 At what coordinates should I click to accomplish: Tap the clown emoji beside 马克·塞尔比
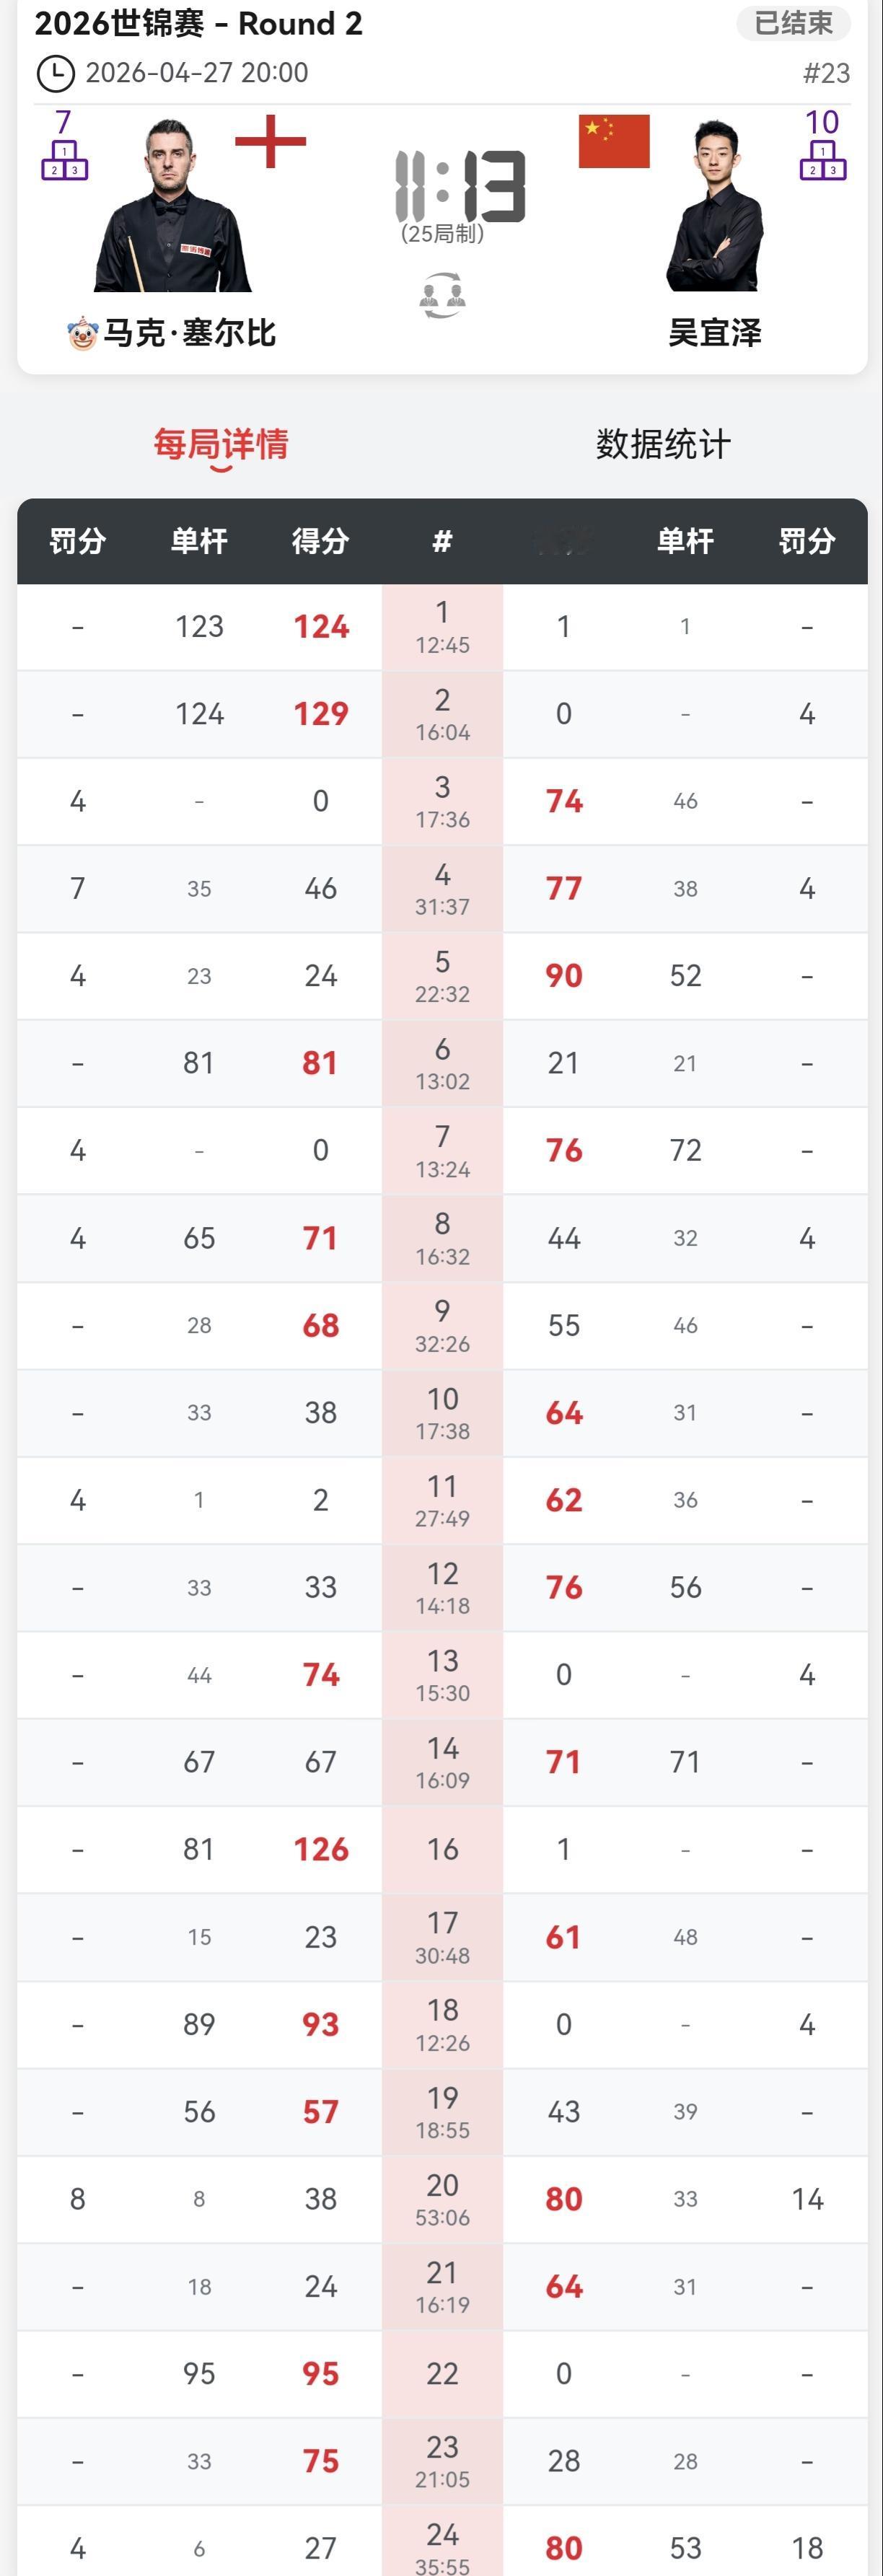pyautogui.click(x=82, y=333)
